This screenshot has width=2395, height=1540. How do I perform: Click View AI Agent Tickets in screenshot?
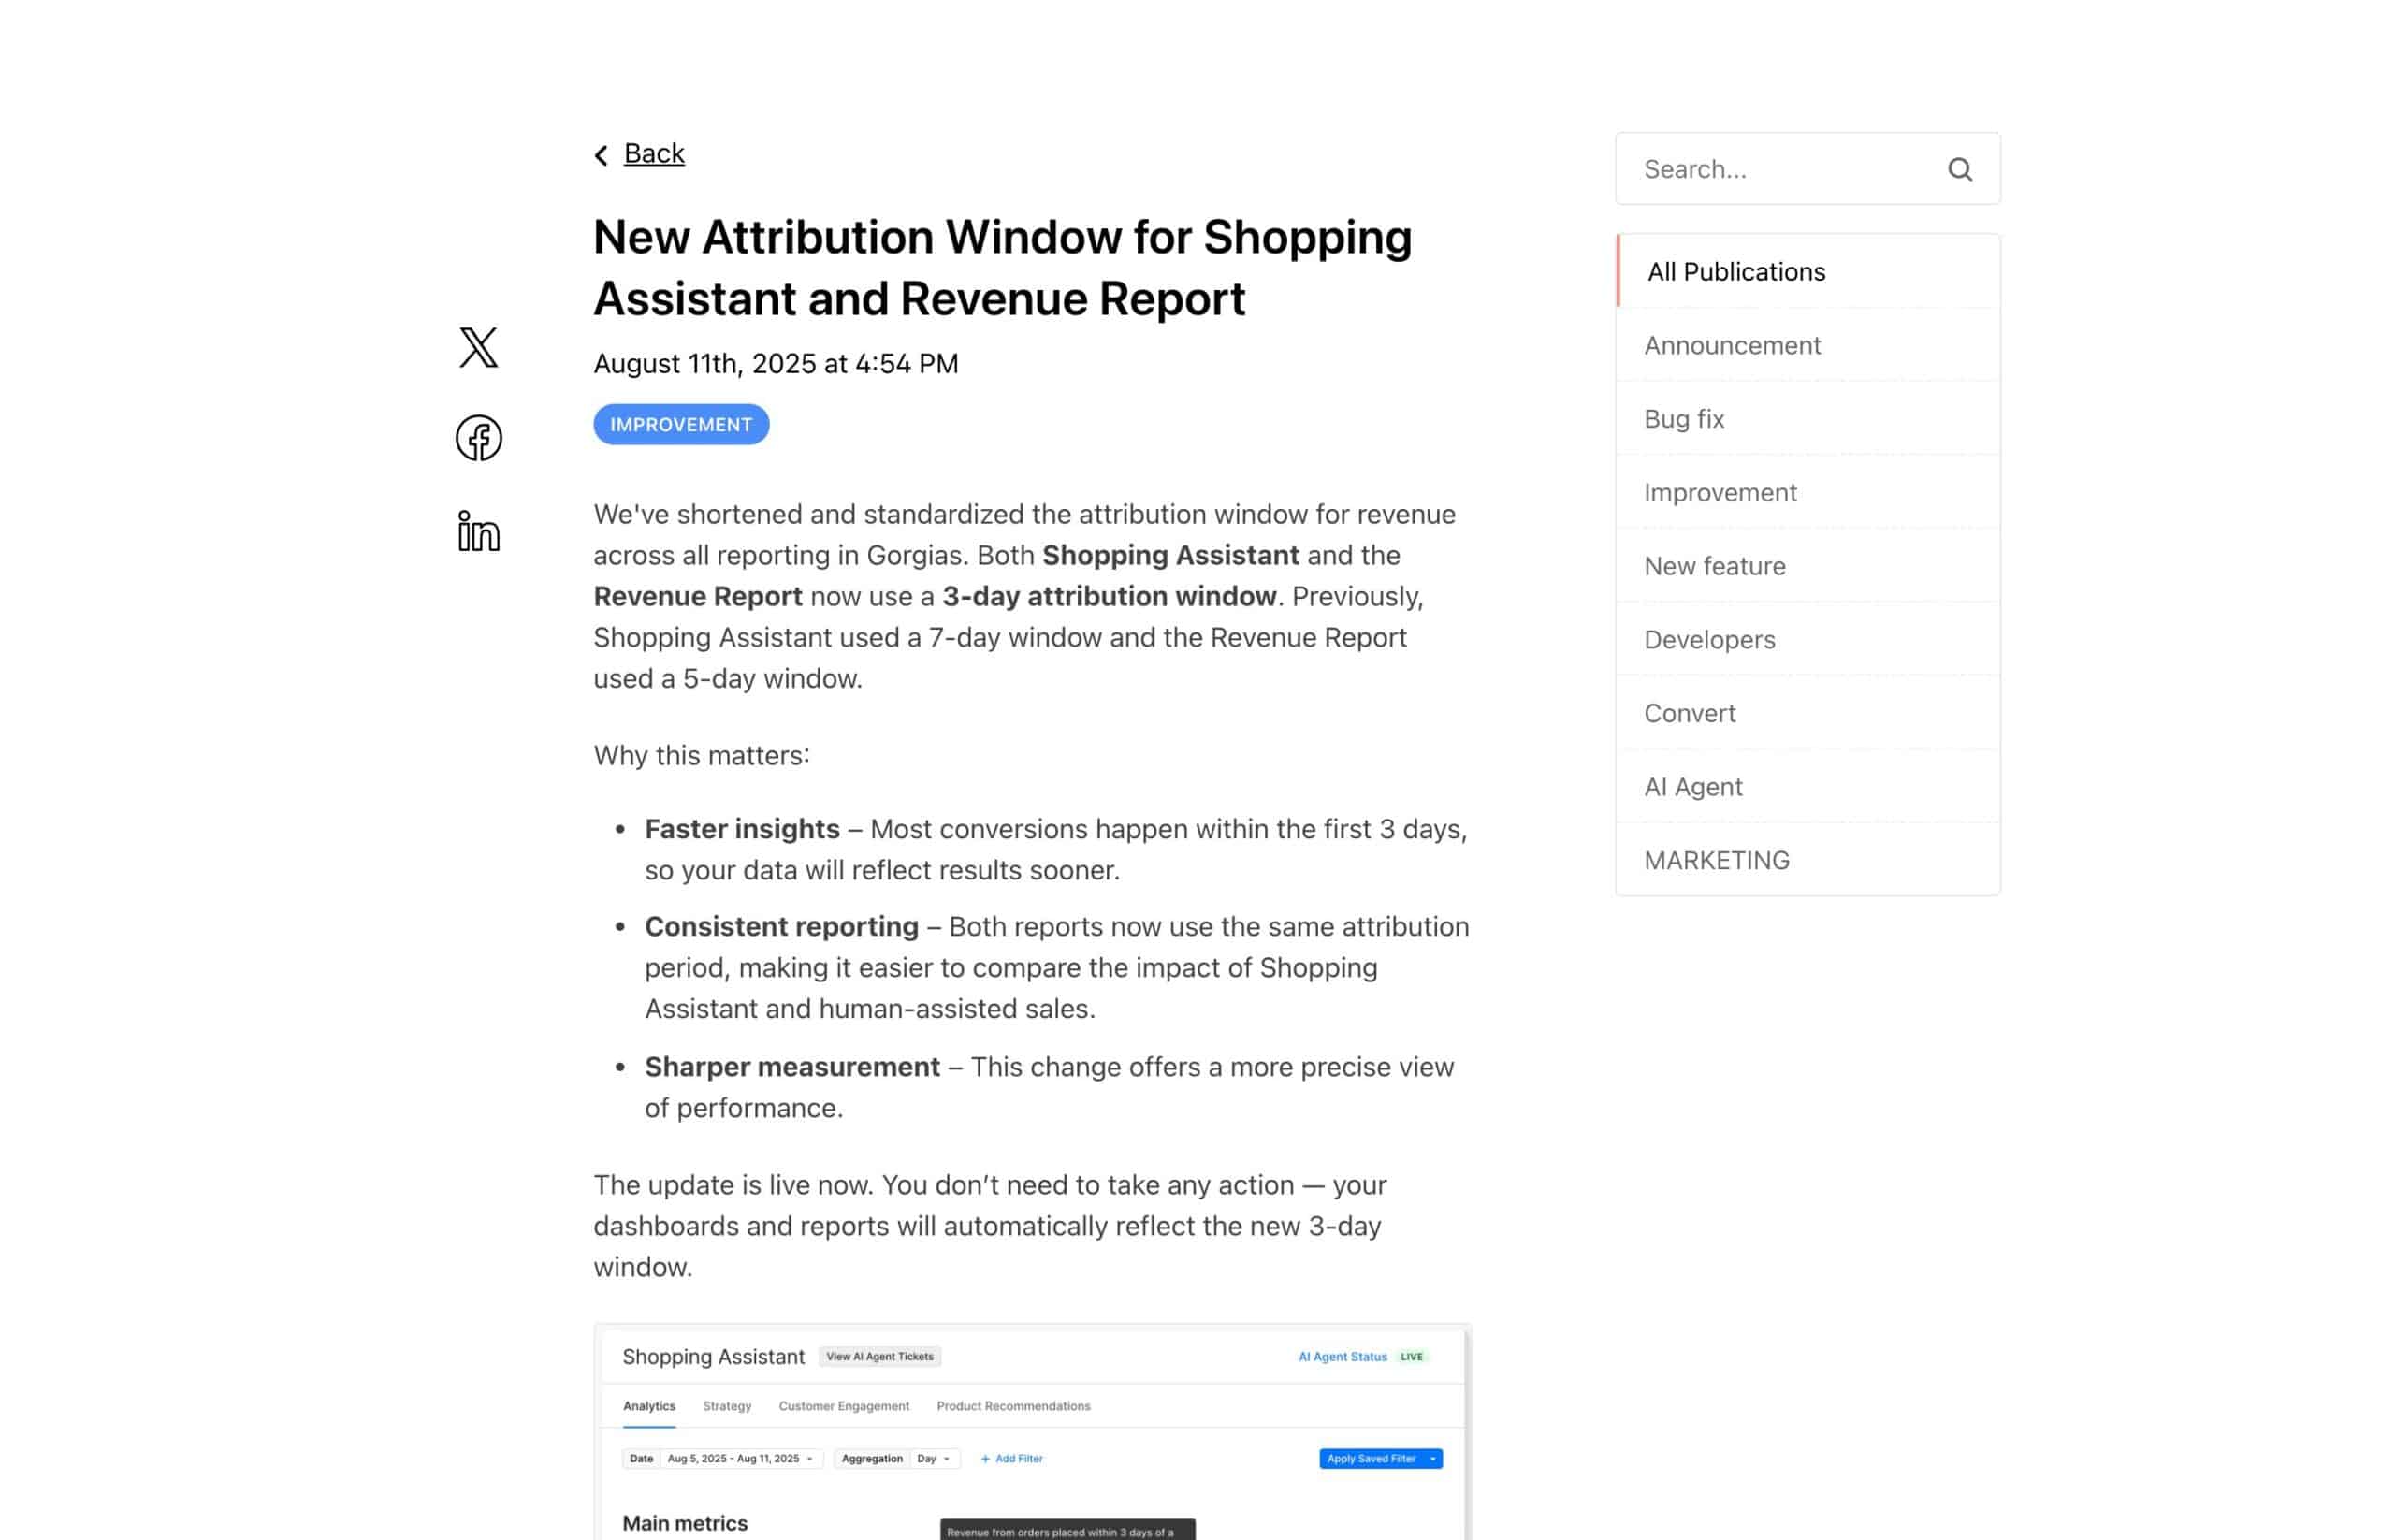[879, 1356]
